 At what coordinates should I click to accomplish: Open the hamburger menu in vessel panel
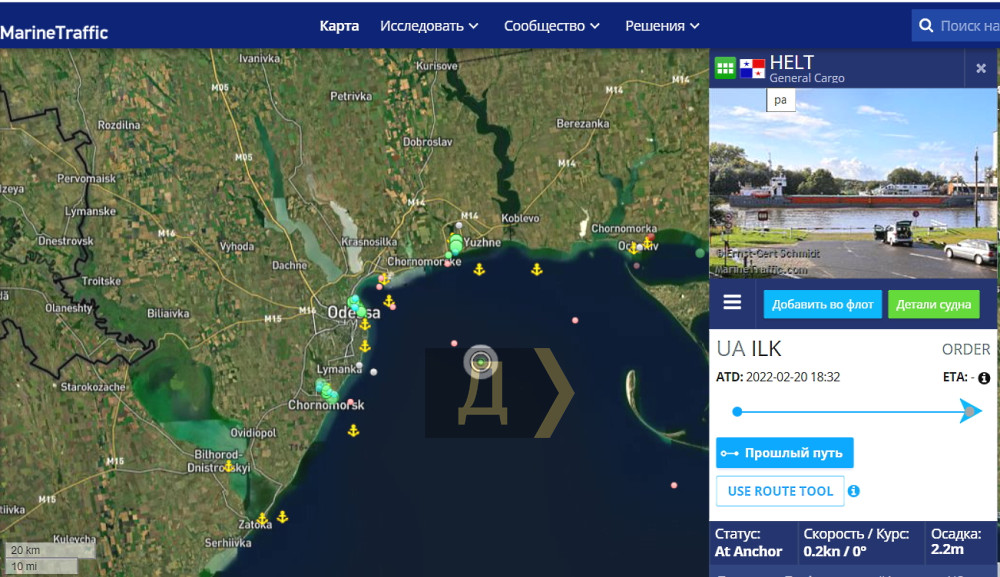point(732,303)
